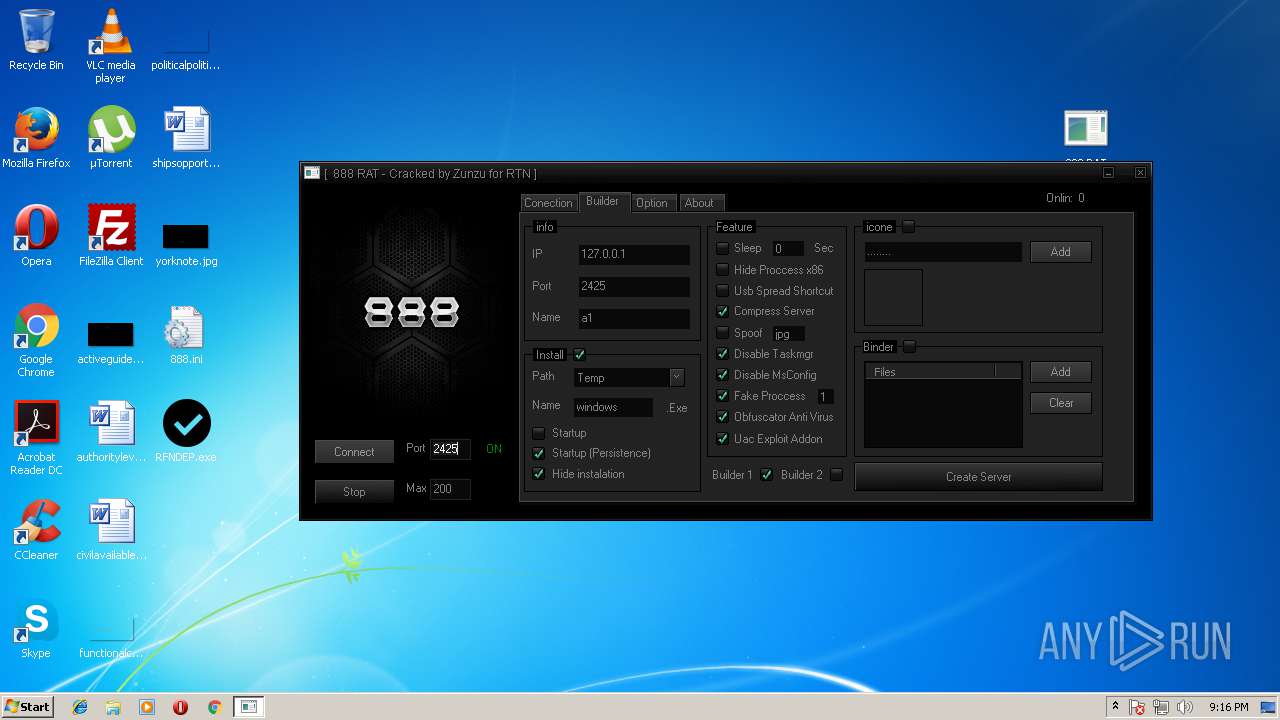Launch Opera from the desktop

point(36,236)
